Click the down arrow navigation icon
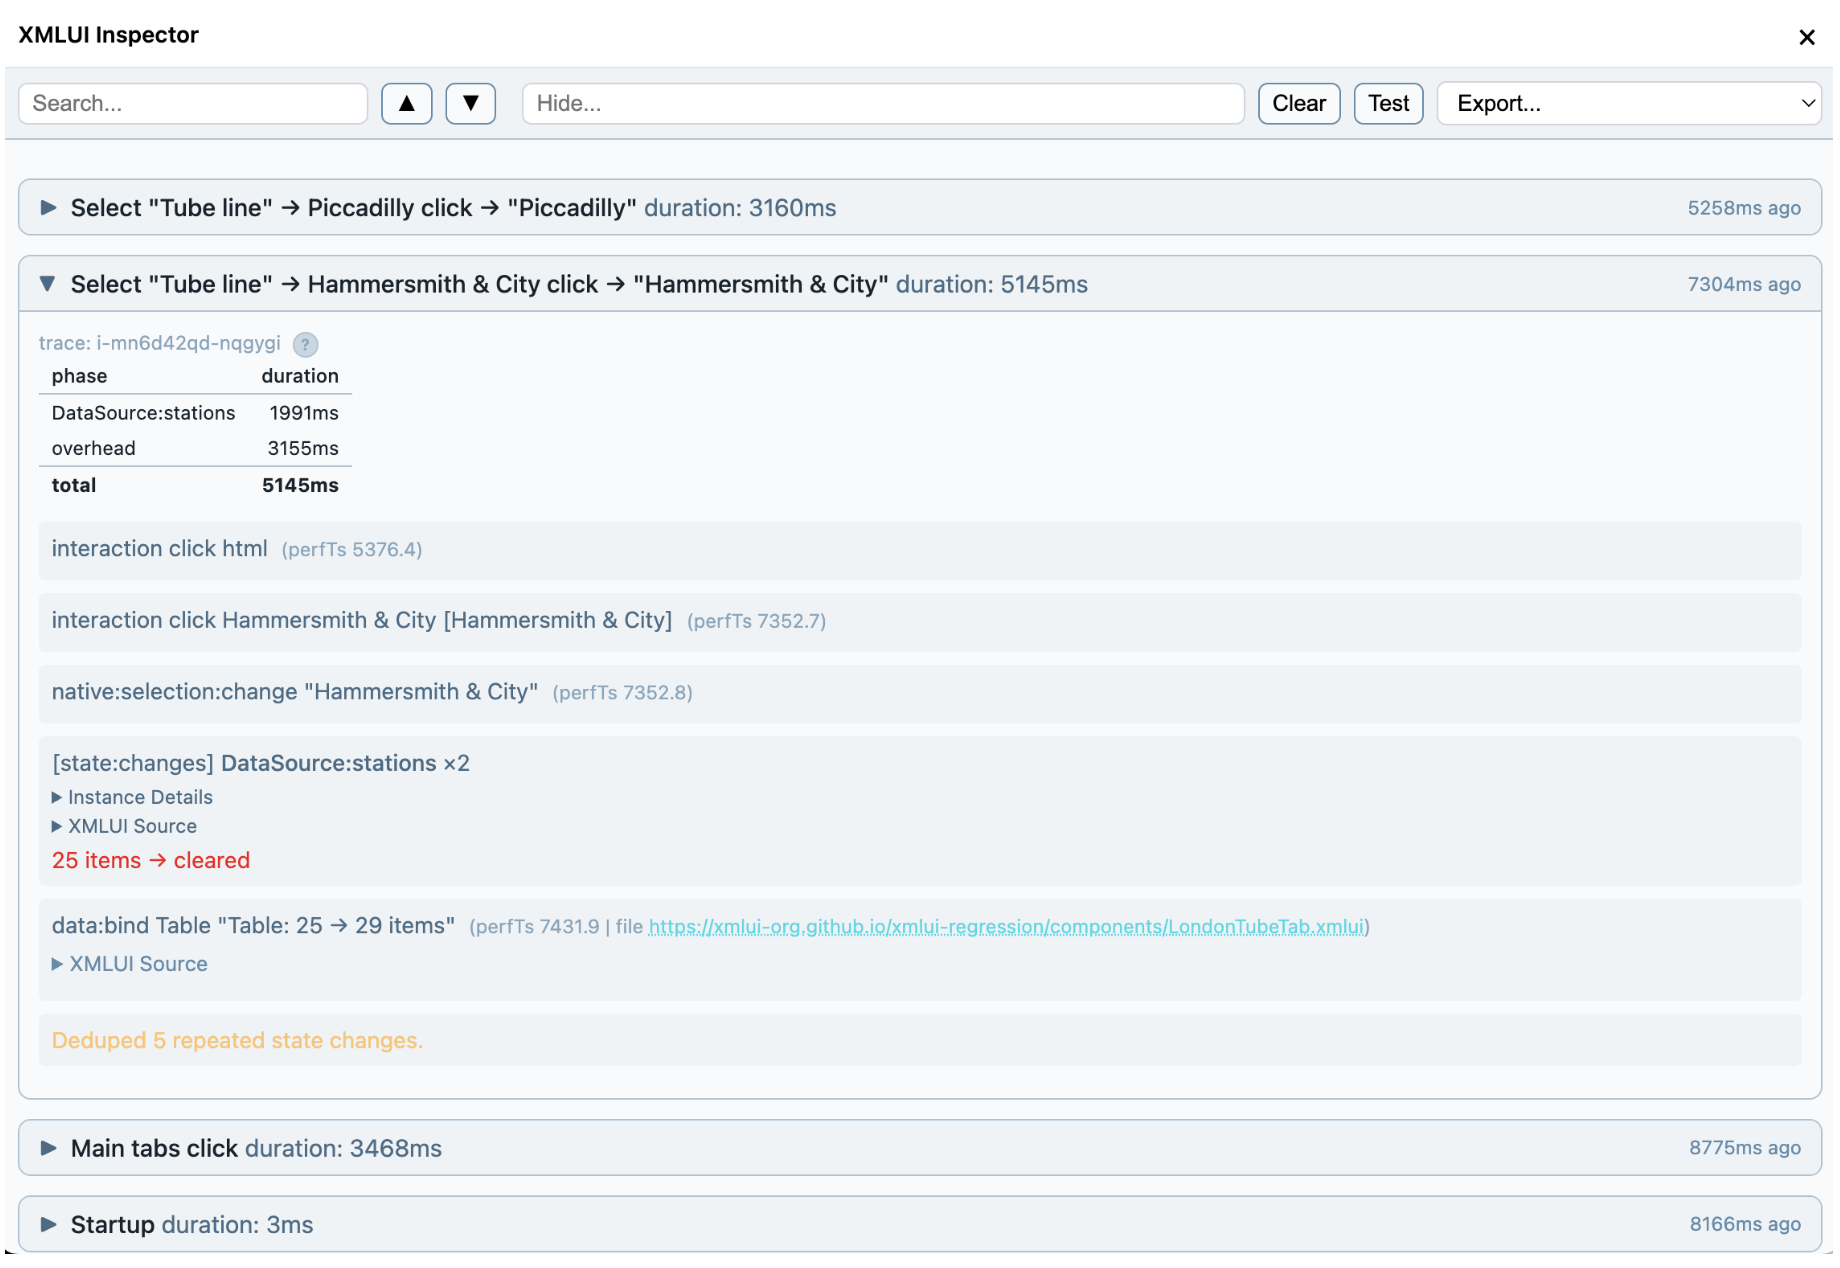The image size is (1840, 1268). [470, 103]
